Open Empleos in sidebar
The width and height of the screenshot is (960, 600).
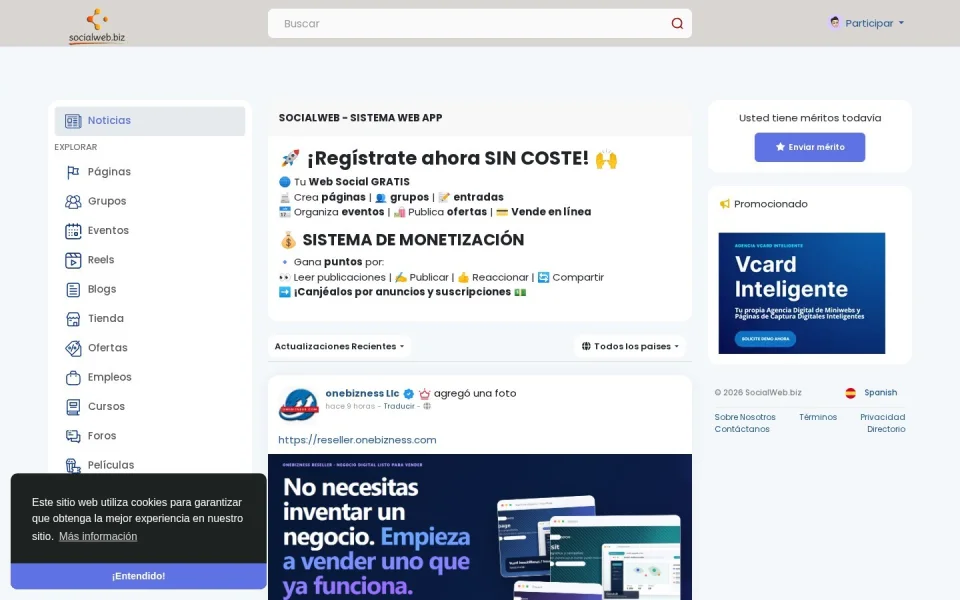tap(150, 378)
